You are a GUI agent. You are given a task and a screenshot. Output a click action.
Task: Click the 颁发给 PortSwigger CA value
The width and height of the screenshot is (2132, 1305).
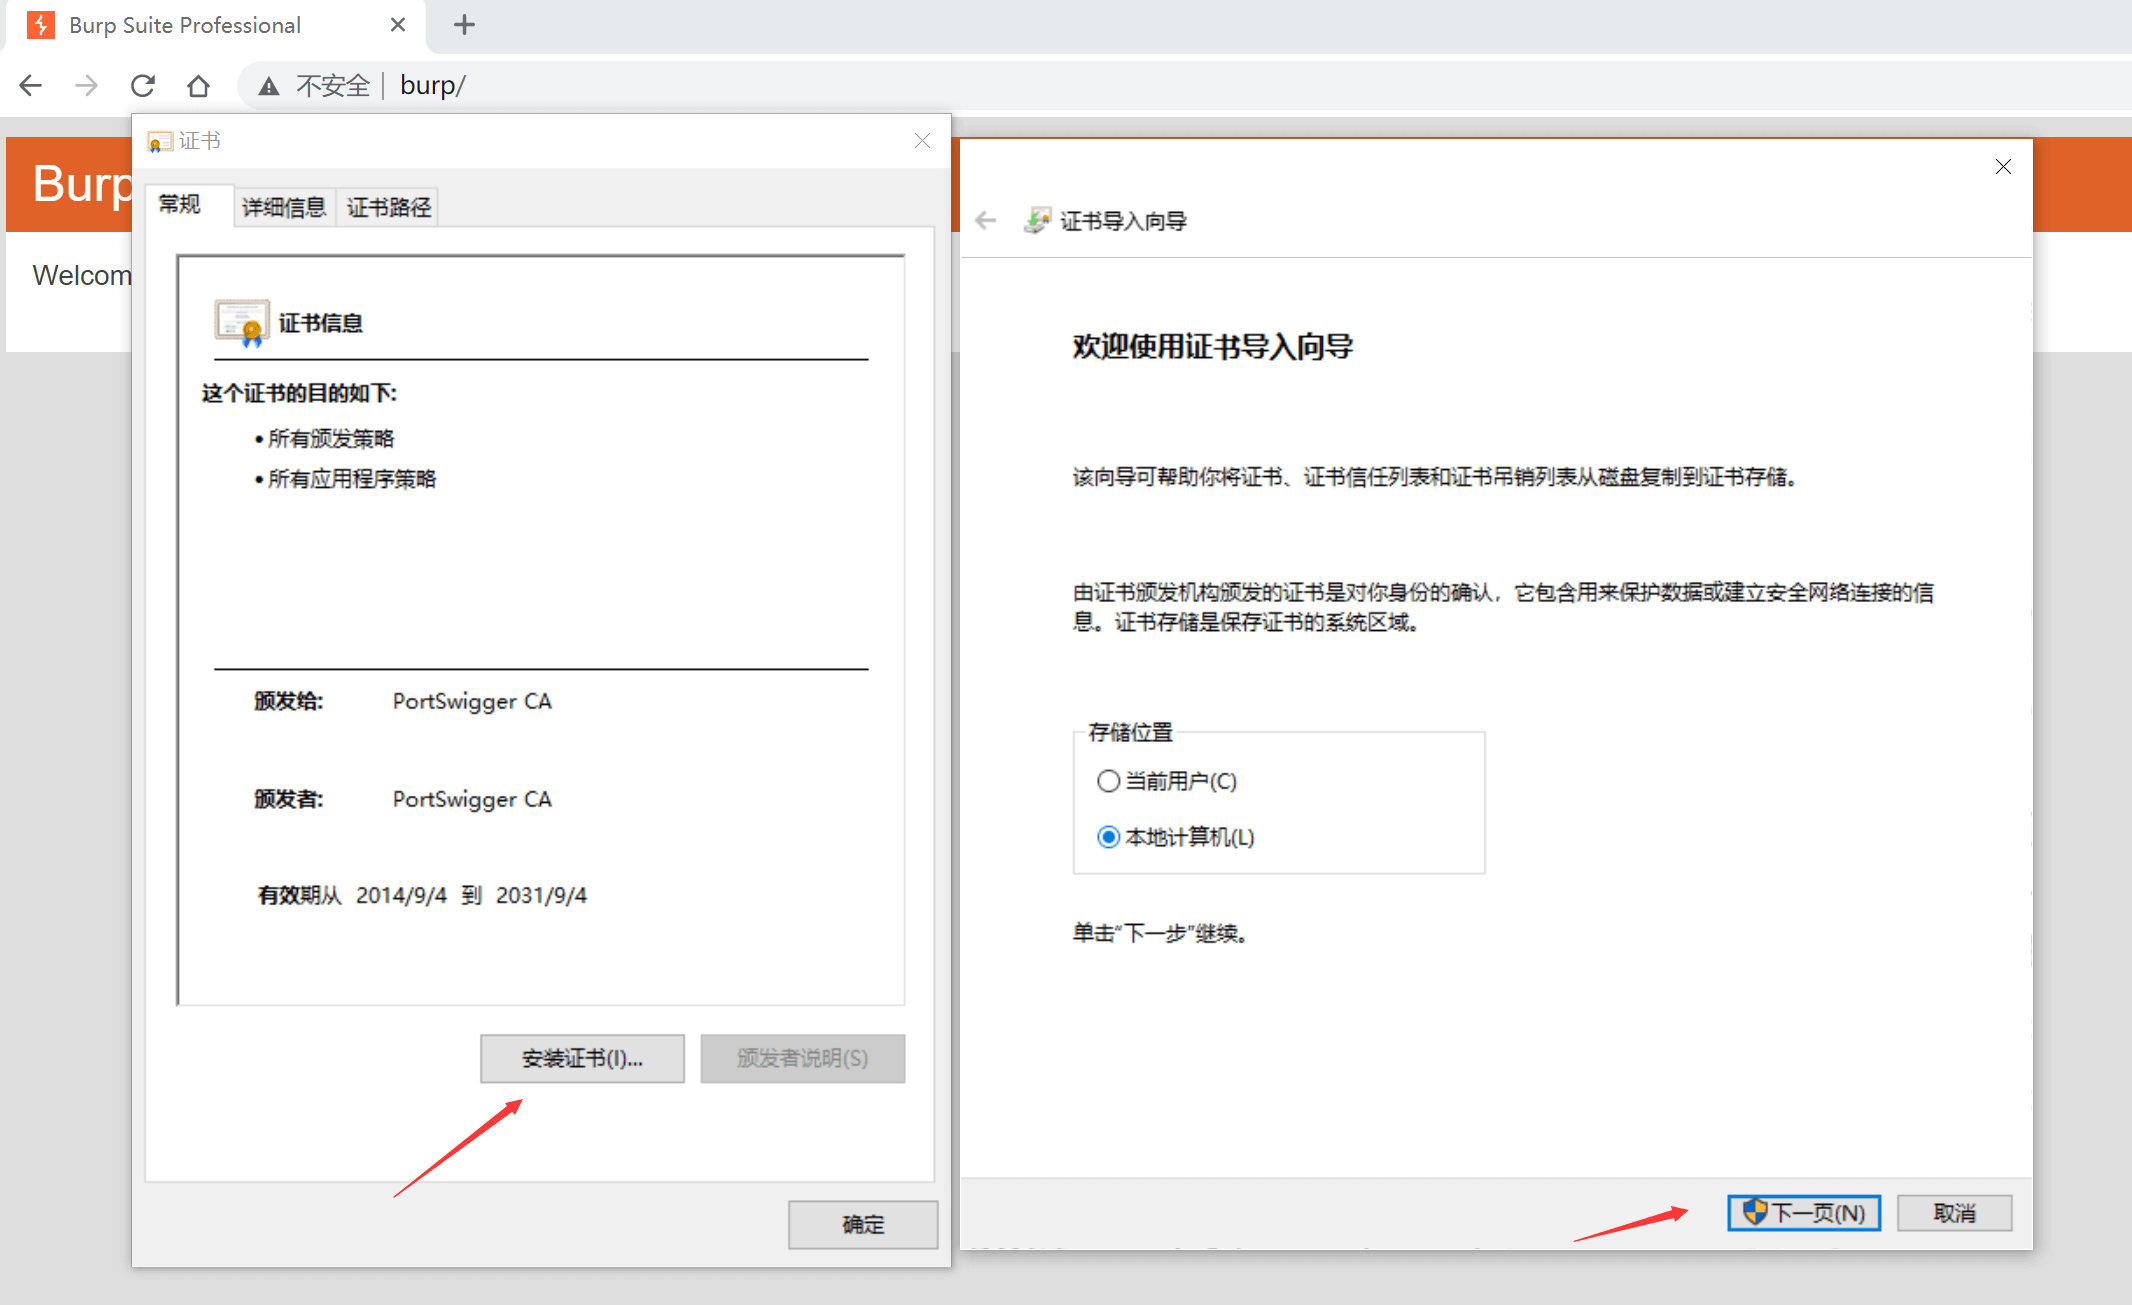pyautogui.click(x=472, y=701)
